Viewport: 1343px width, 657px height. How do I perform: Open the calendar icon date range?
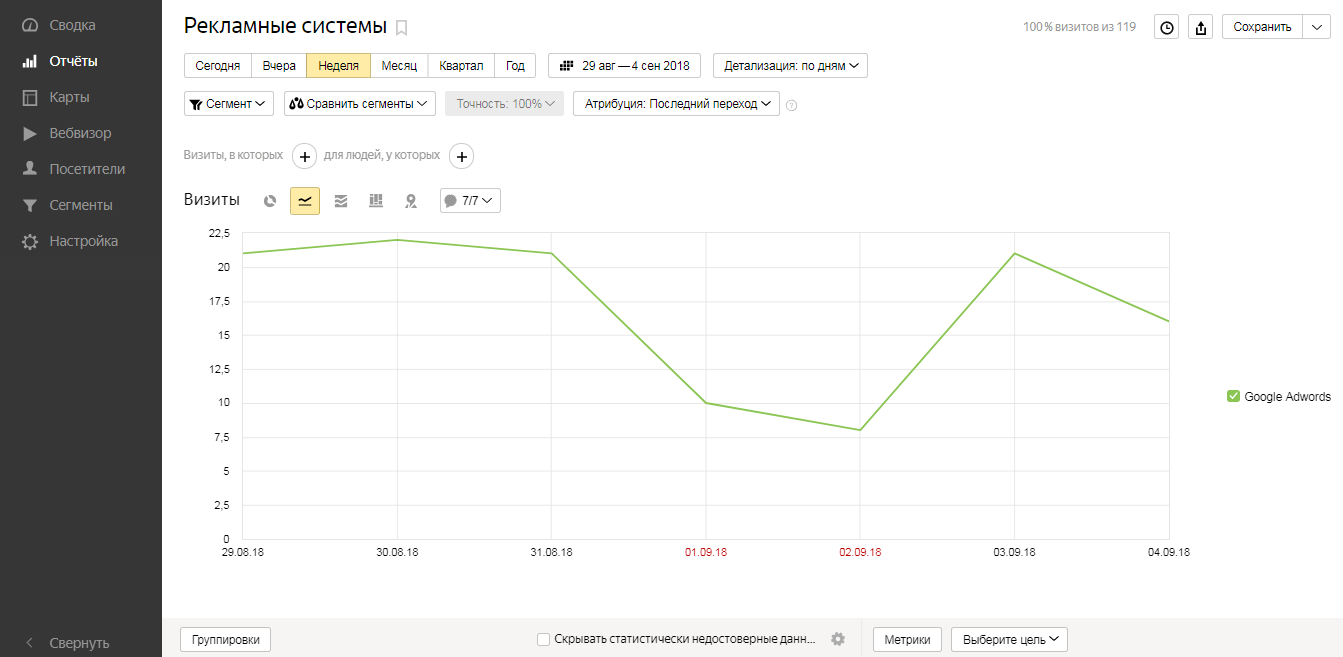tap(566, 66)
